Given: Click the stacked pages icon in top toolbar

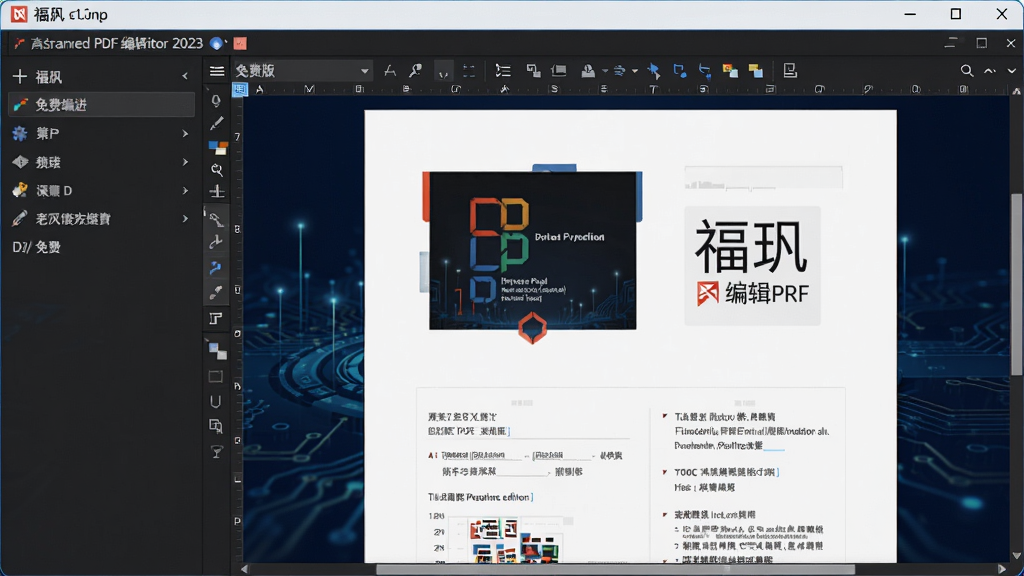Looking at the screenshot, I should point(559,71).
